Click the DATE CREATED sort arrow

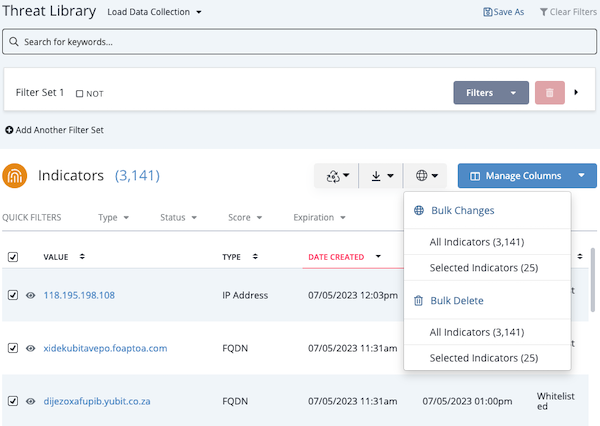pyautogui.click(x=378, y=256)
